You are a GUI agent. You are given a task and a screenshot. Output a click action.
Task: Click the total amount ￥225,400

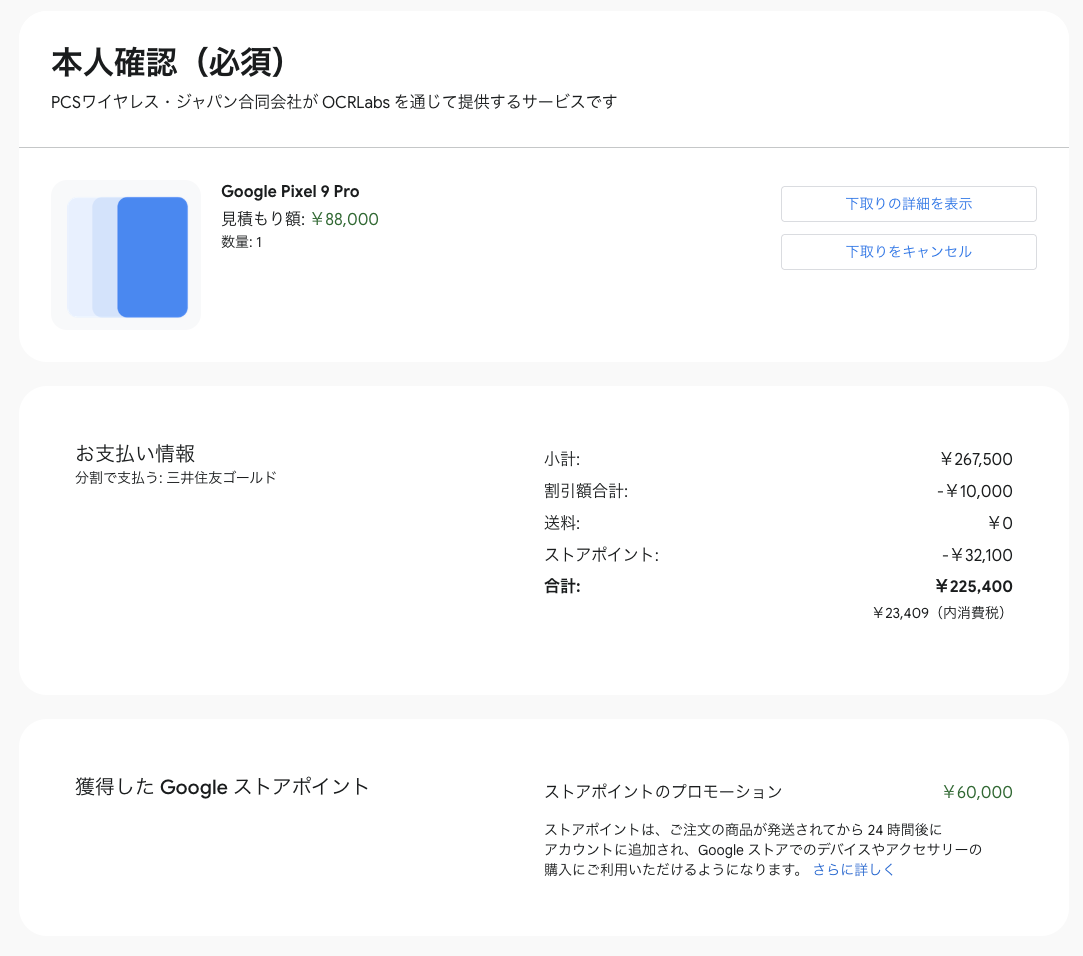click(974, 586)
